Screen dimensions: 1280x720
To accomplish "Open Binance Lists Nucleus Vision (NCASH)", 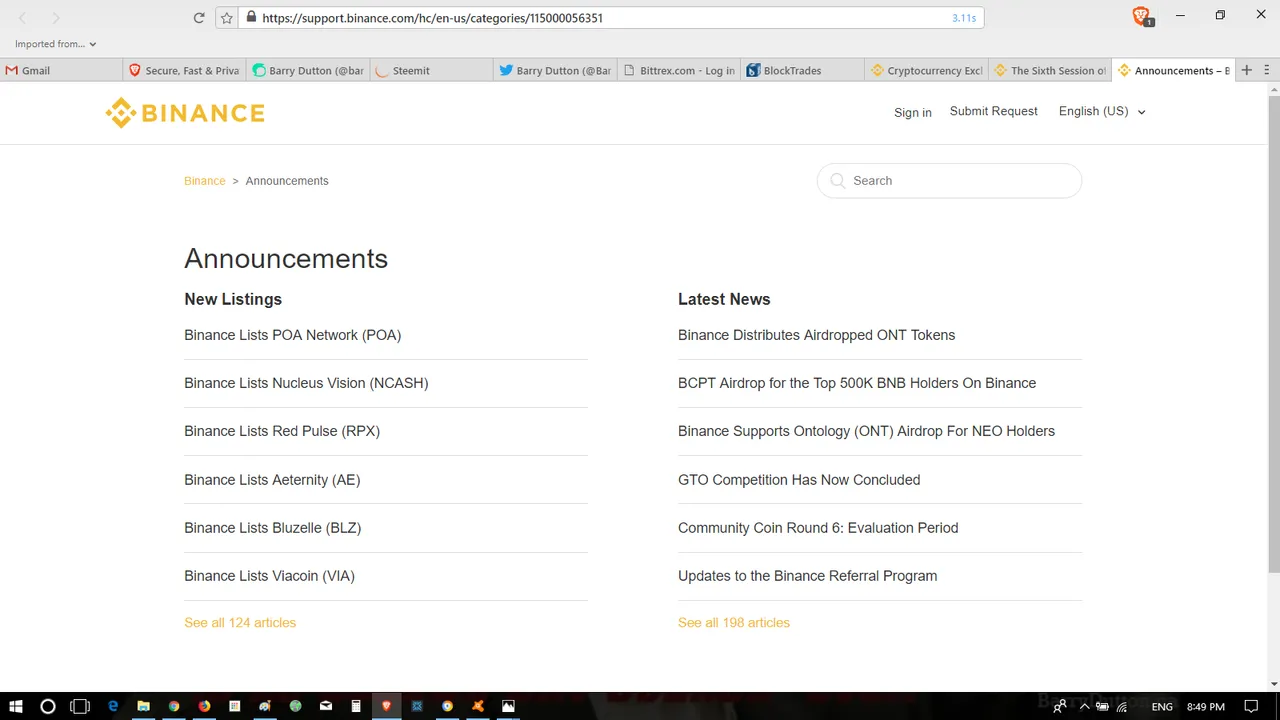I will tap(306, 383).
